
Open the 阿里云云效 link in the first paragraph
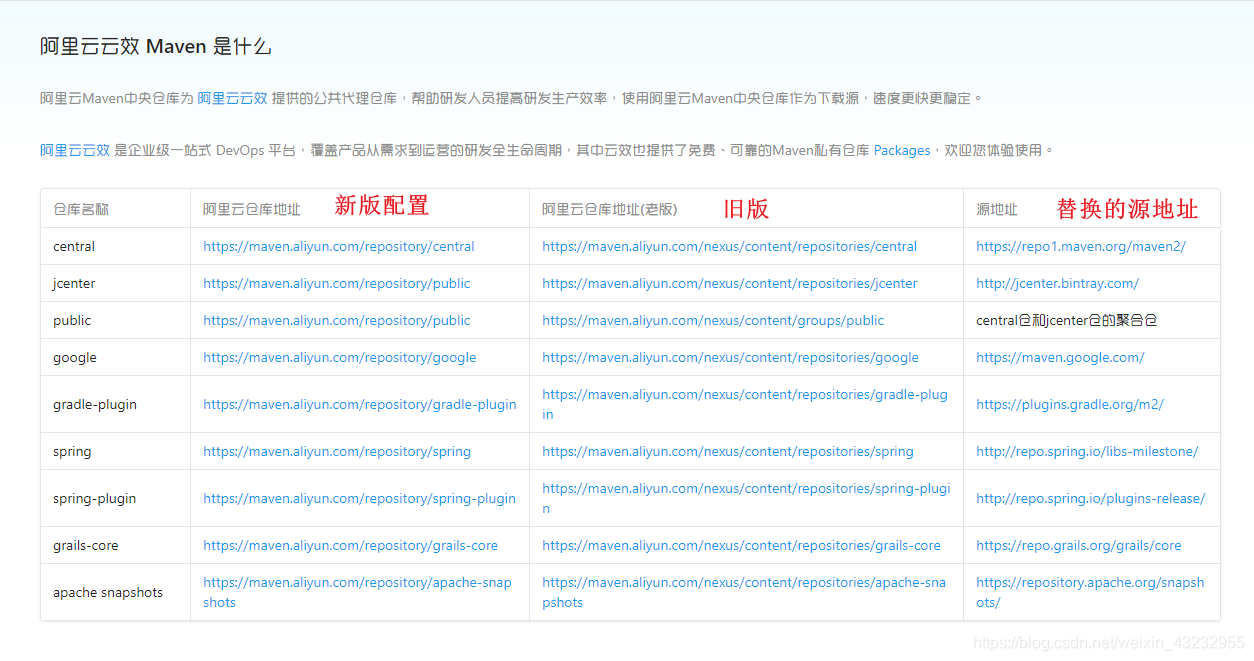point(232,98)
